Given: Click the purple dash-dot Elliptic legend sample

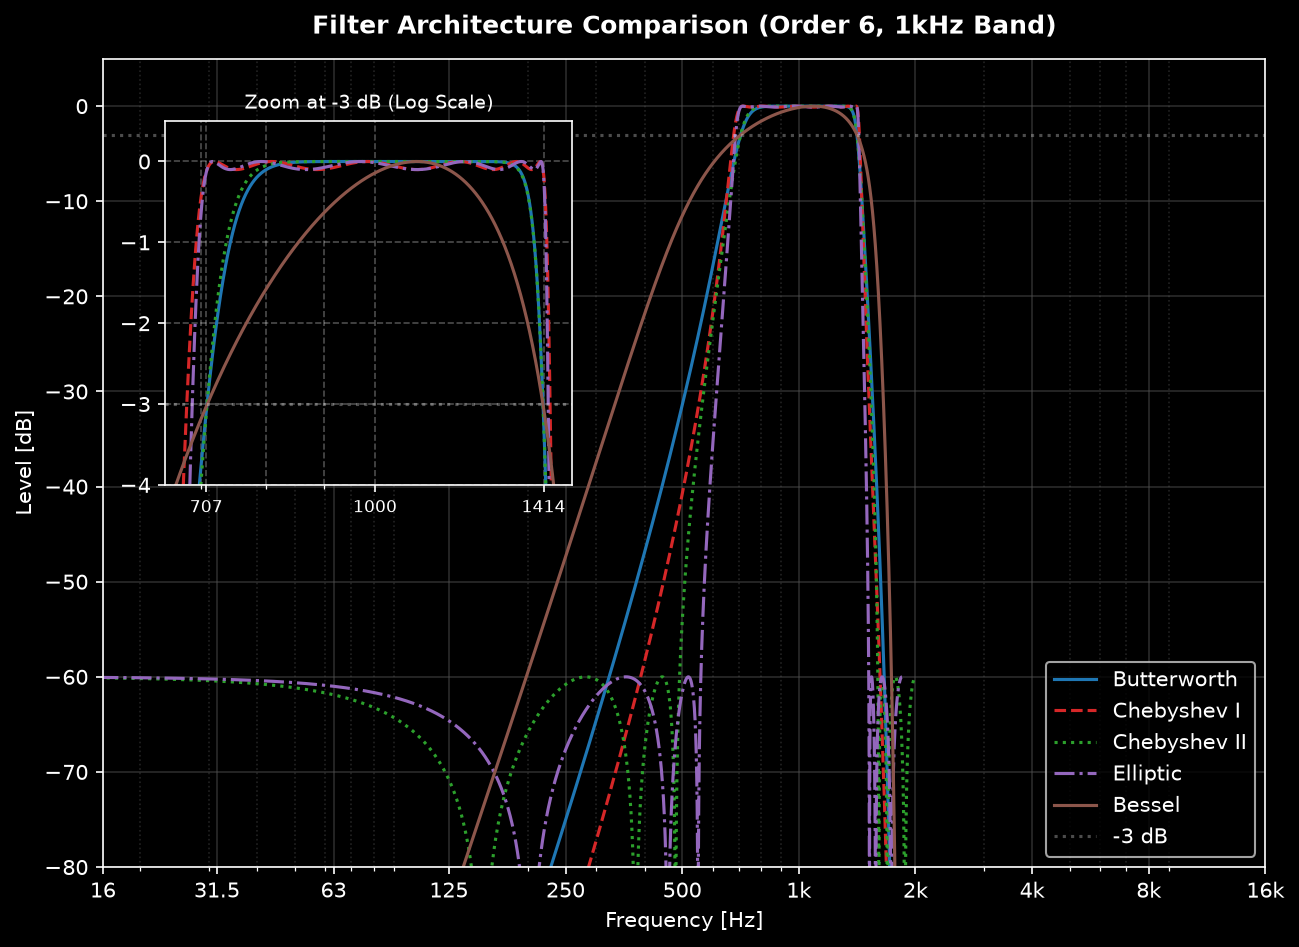Looking at the screenshot, I should tap(1075, 774).
